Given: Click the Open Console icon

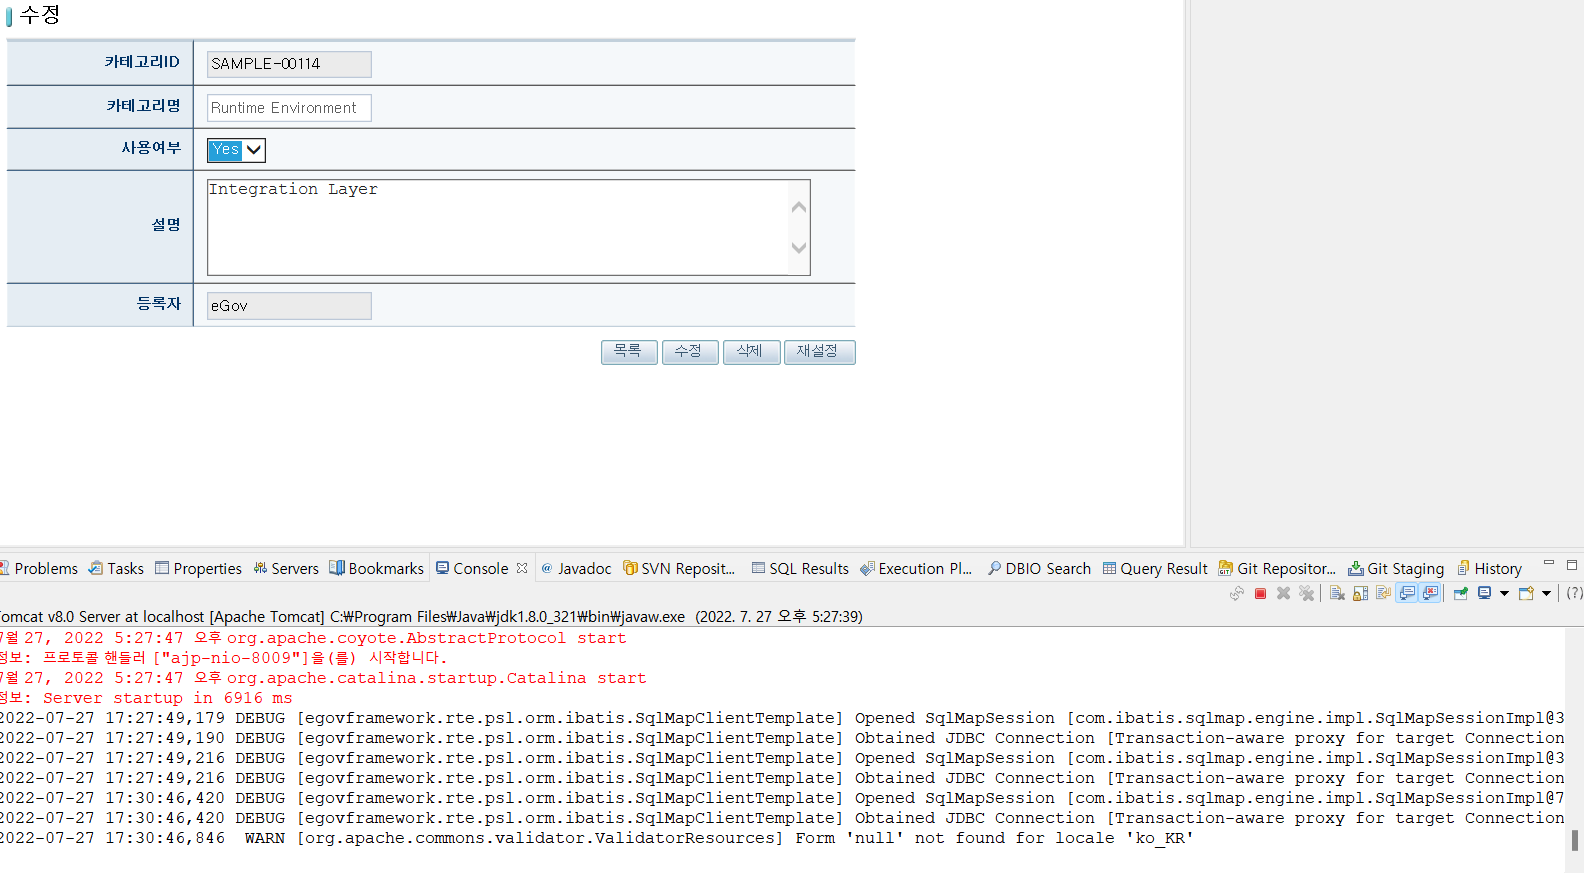Looking at the screenshot, I should coord(1526,594).
